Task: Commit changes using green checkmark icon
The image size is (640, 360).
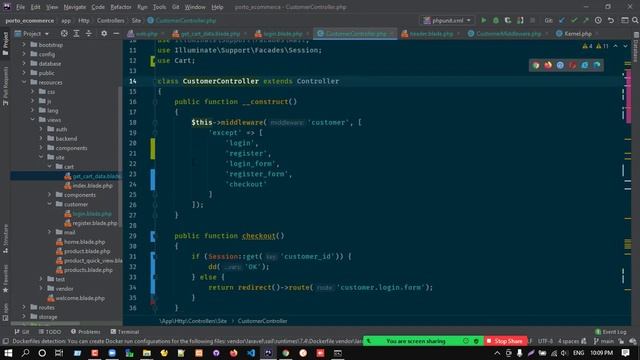Action: (x=574, y=20)
